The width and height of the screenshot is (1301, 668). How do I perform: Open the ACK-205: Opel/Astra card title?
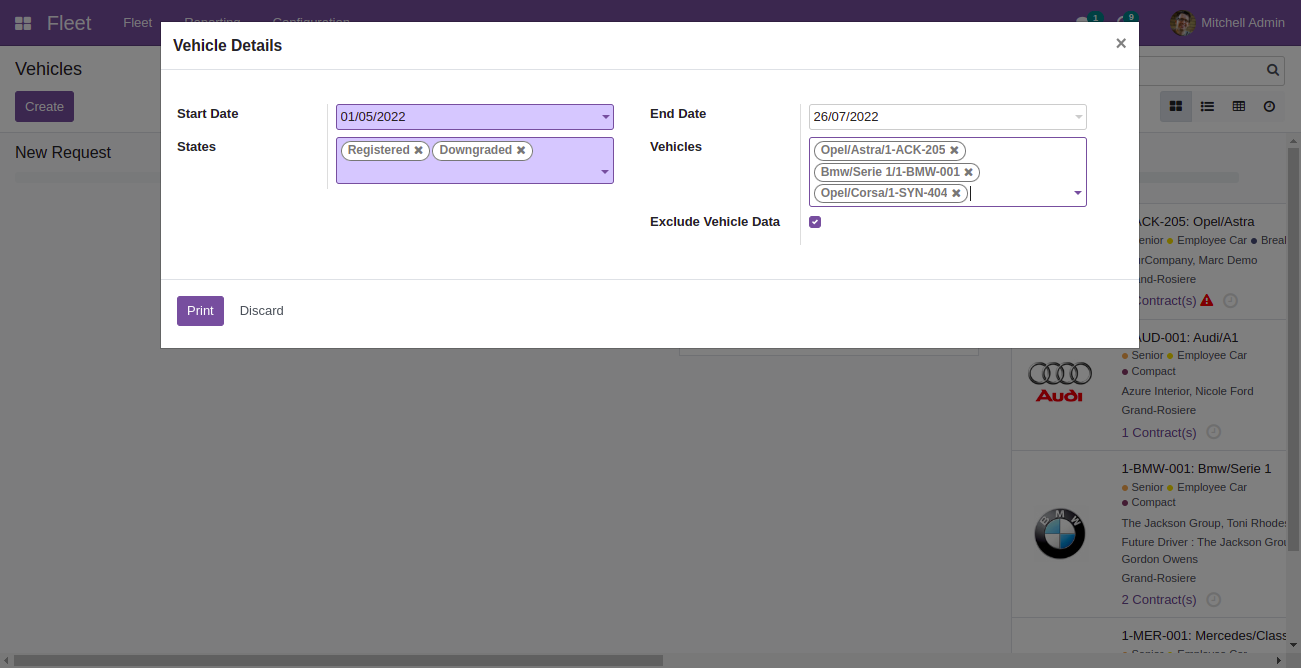1196,221
